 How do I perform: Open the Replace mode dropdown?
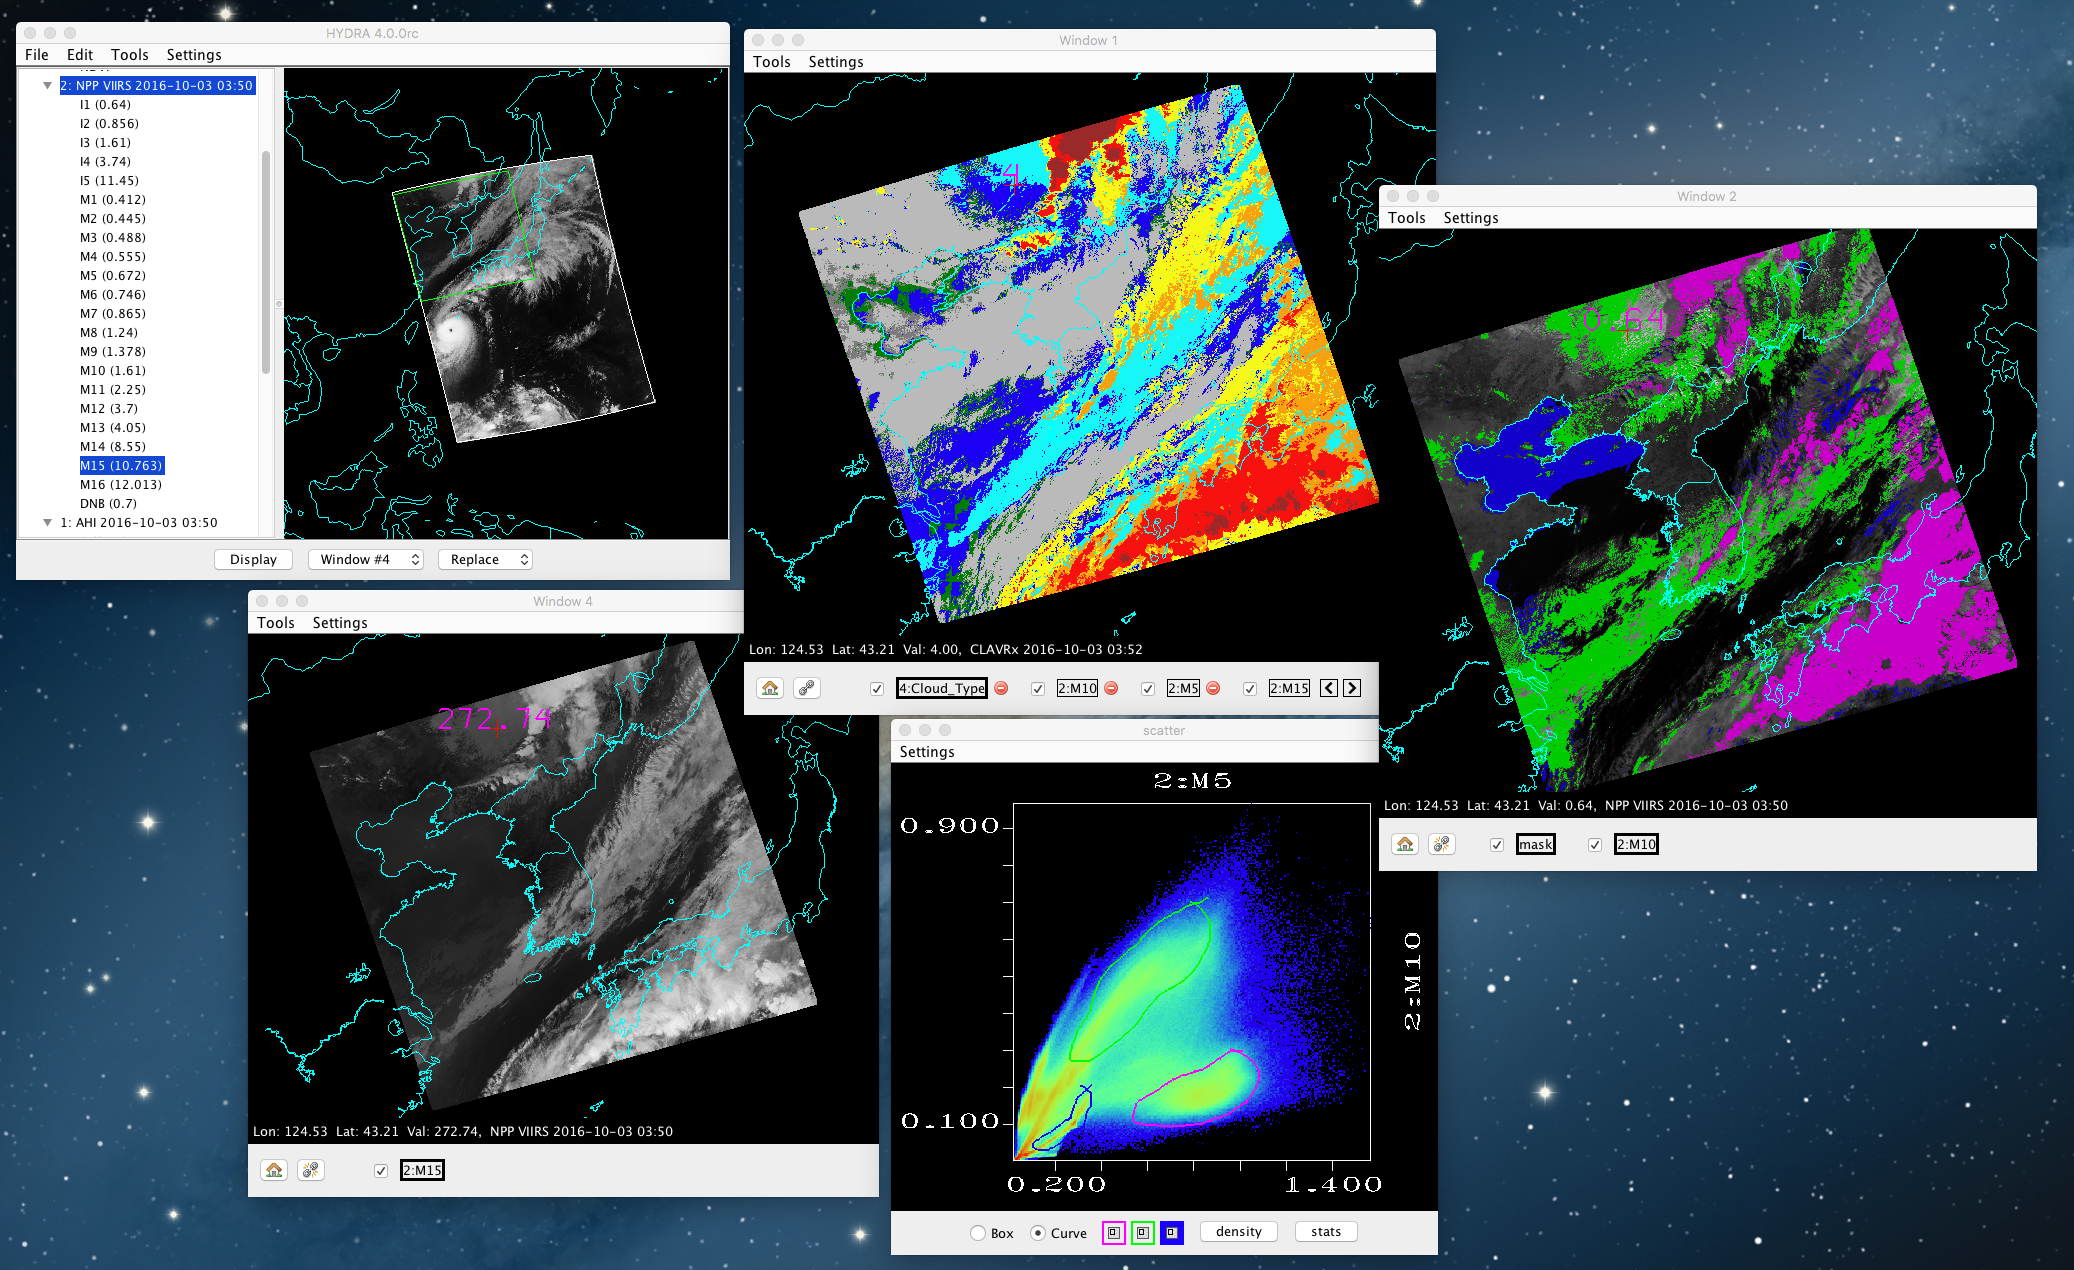[x=485, y=559]
